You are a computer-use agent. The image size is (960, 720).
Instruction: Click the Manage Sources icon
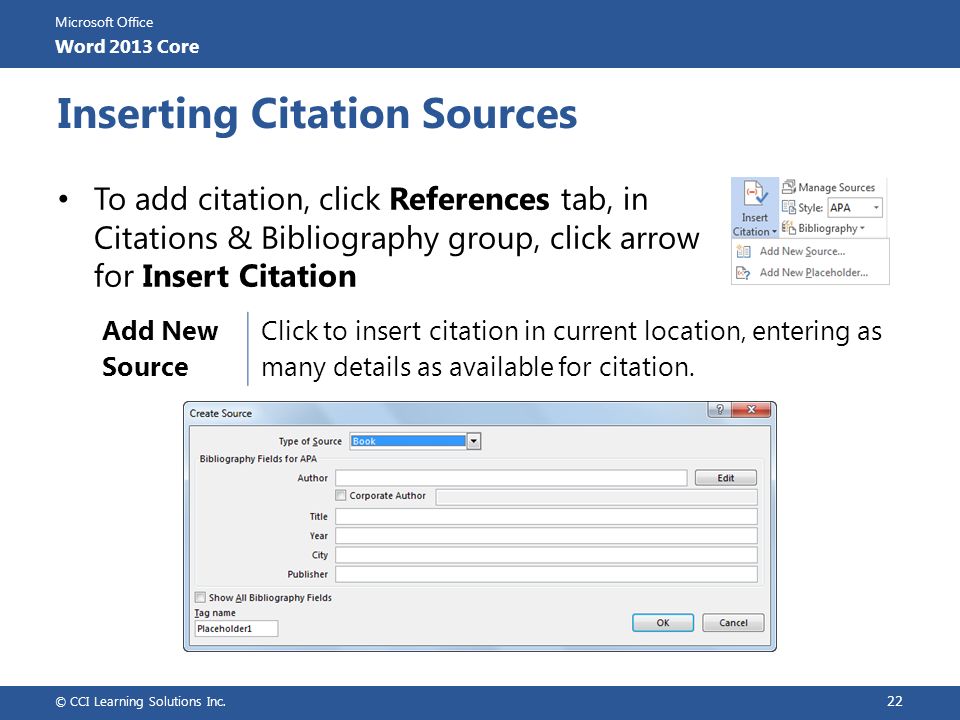coord(789,187)
